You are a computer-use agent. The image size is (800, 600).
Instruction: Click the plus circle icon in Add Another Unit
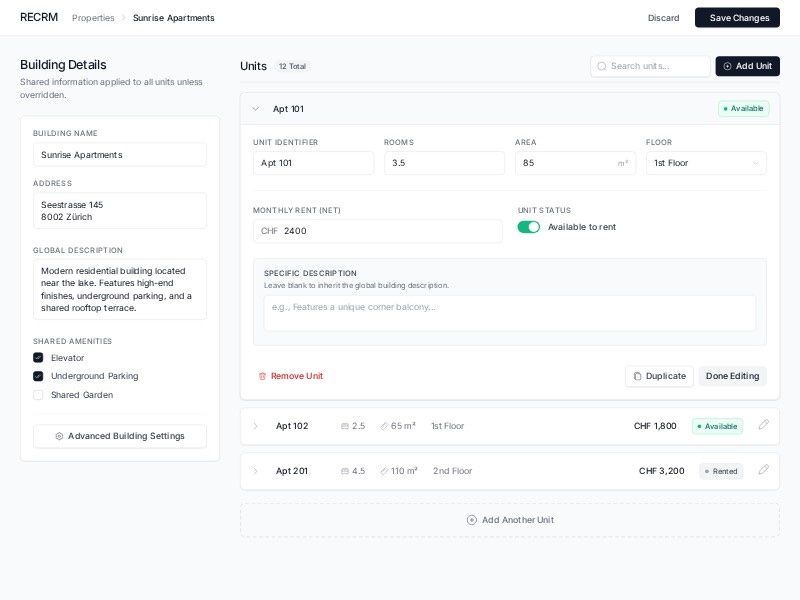(x=472, y=520)
